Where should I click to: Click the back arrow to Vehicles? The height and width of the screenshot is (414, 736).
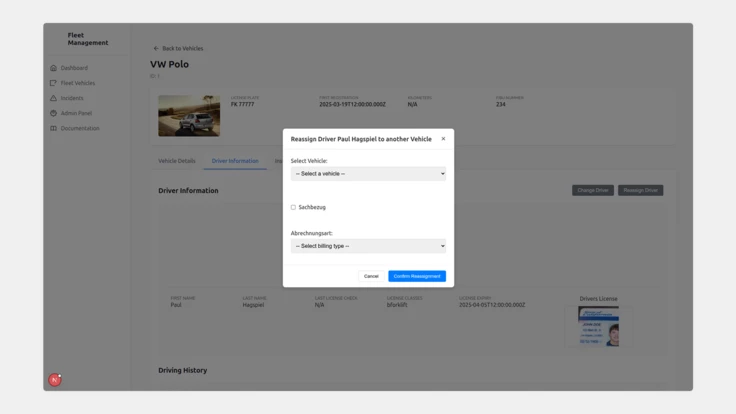(156, 48)
